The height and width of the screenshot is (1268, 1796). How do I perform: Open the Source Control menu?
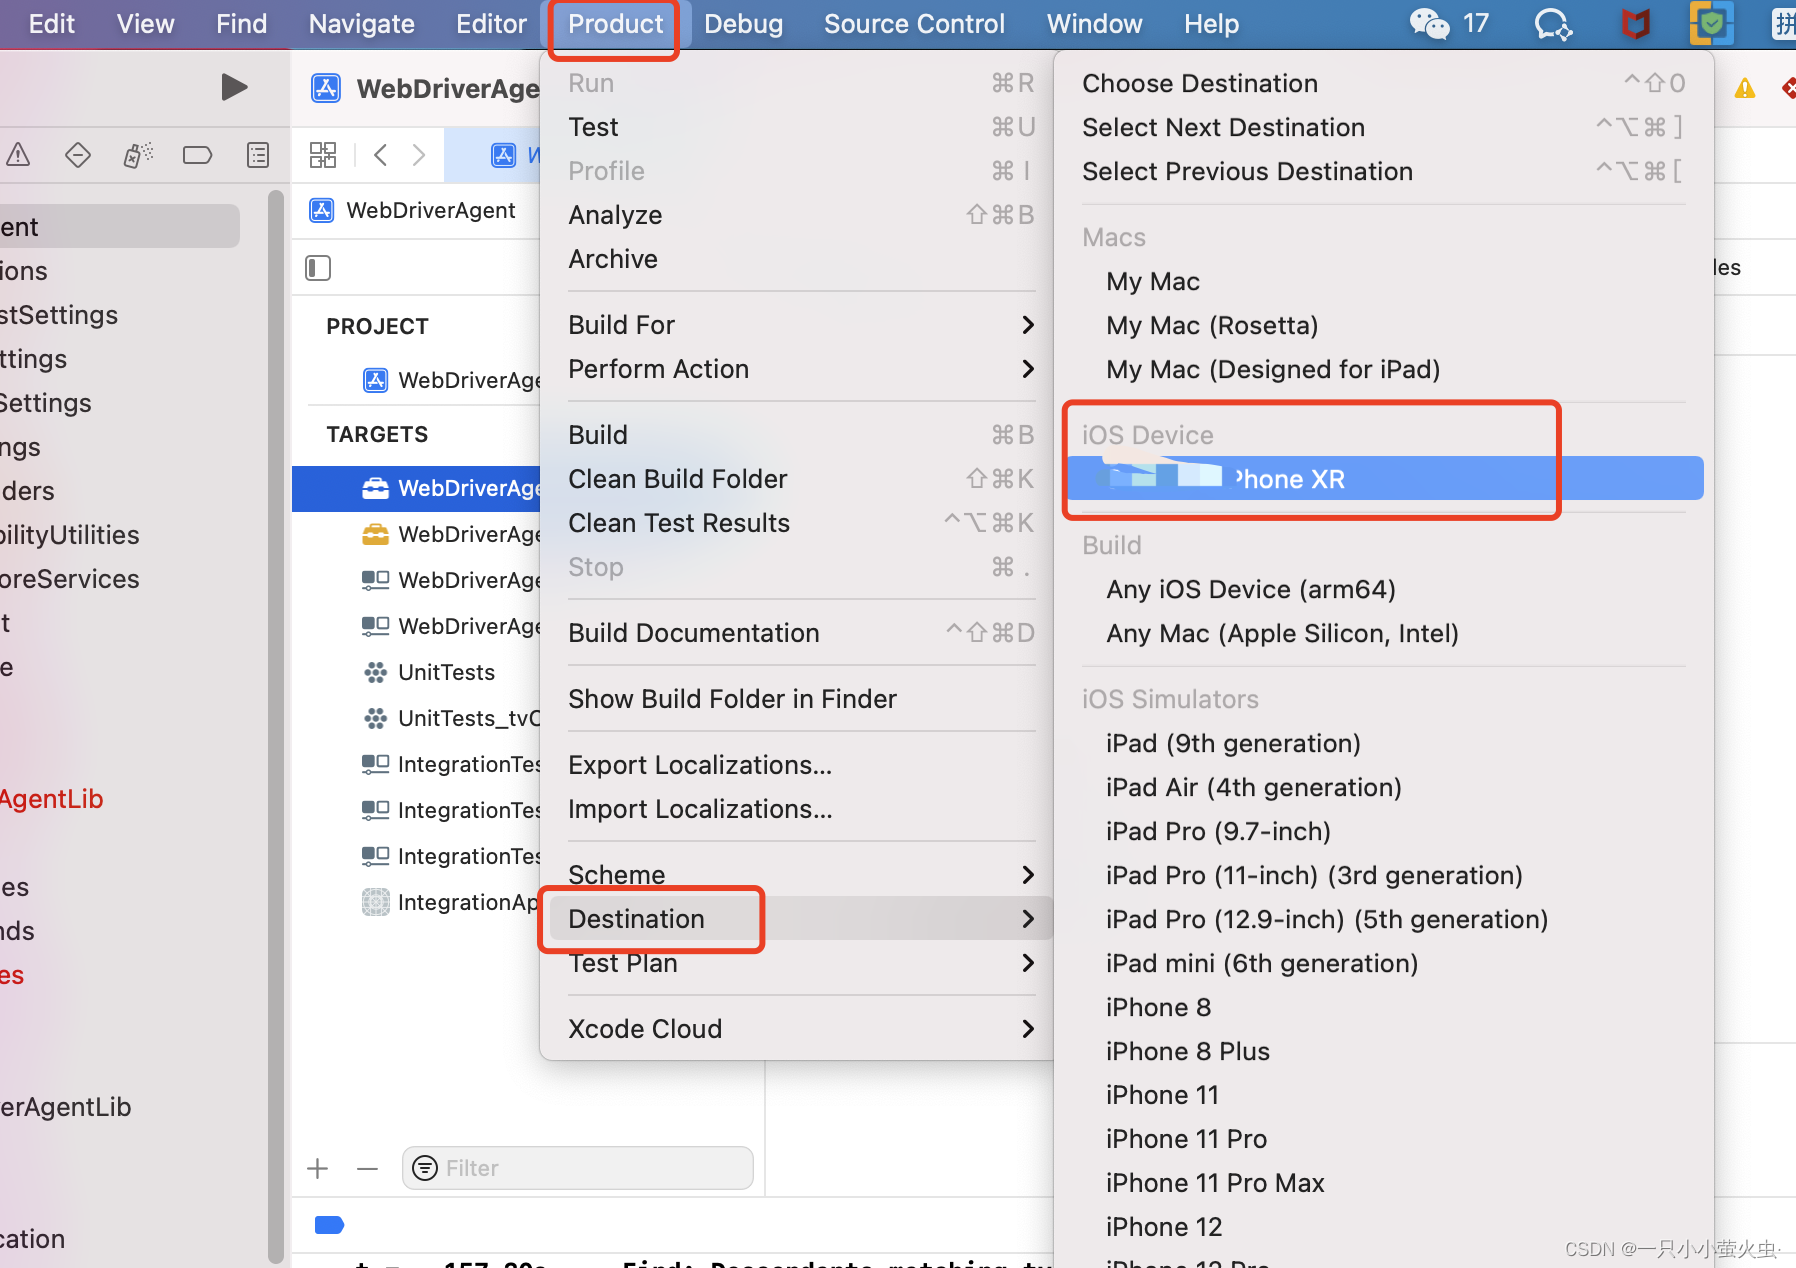pyautogui.click(x=914, y=24)
